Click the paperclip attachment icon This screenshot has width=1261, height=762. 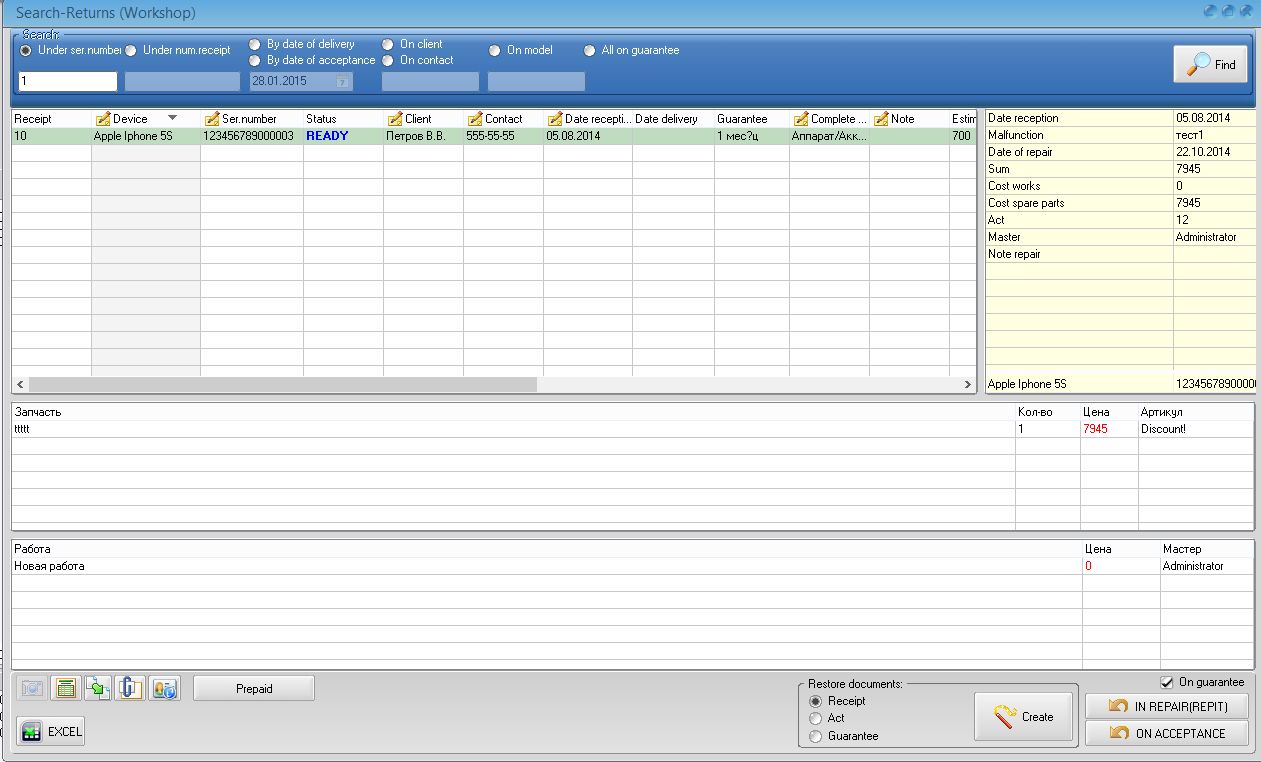coord(131,688)
